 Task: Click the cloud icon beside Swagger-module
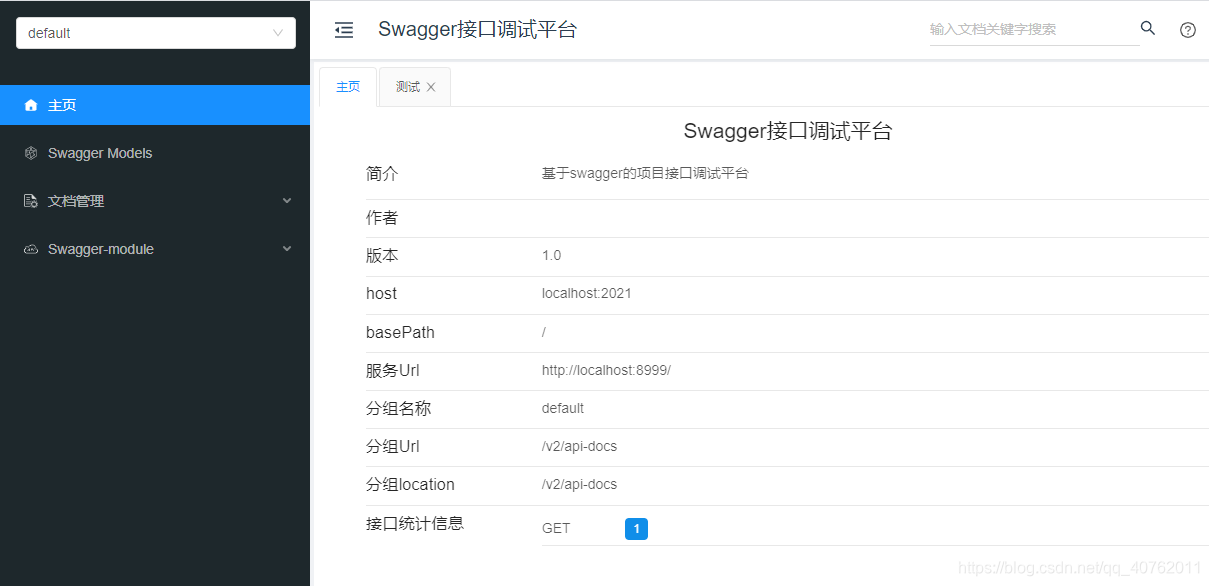(x=29, y=248)
